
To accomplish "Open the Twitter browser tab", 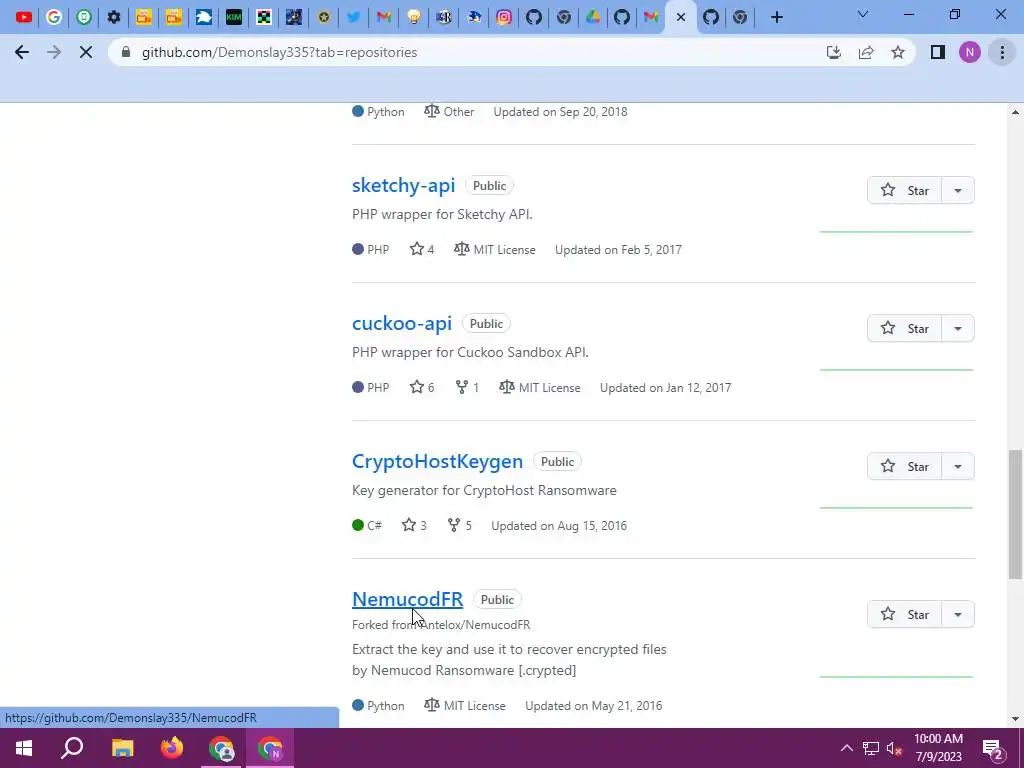I will pos(353,17).
